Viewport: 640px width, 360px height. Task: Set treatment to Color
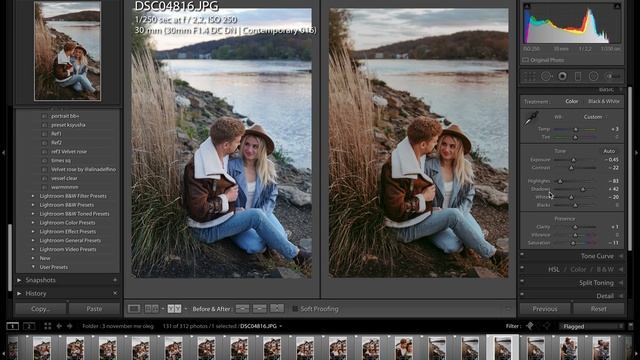571,101
